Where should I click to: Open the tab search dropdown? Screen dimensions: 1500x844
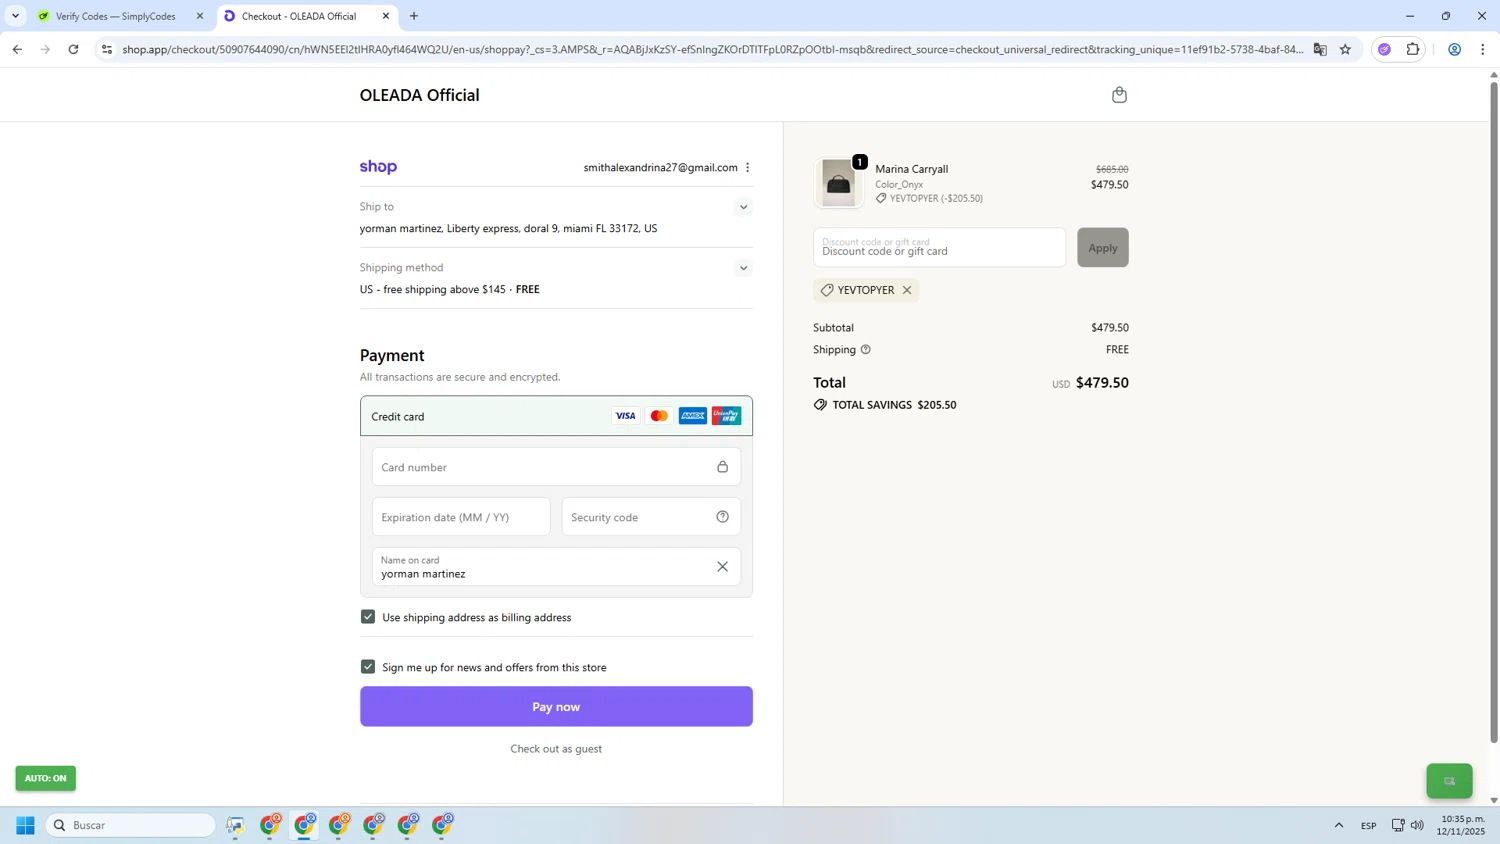point(15,16)
